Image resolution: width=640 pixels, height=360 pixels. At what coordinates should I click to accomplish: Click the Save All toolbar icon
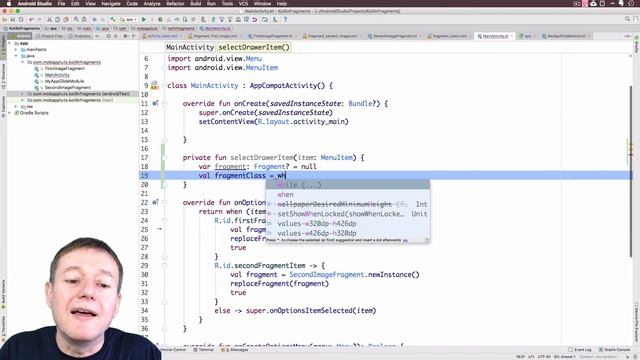point(13,19)
